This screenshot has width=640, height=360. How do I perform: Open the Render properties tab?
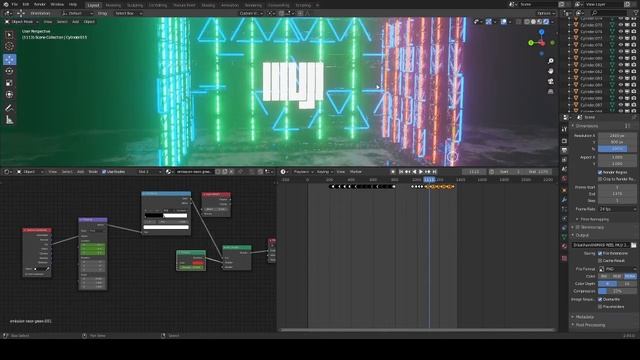coord(564,141)
